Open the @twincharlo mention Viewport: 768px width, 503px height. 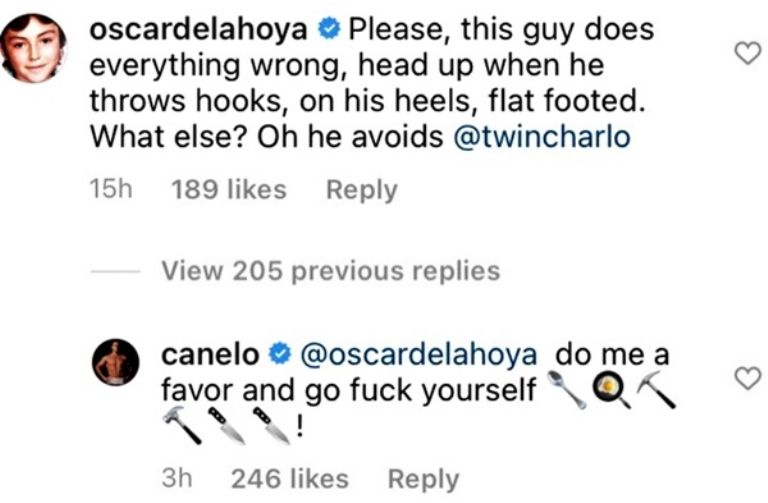click(542, 137)
